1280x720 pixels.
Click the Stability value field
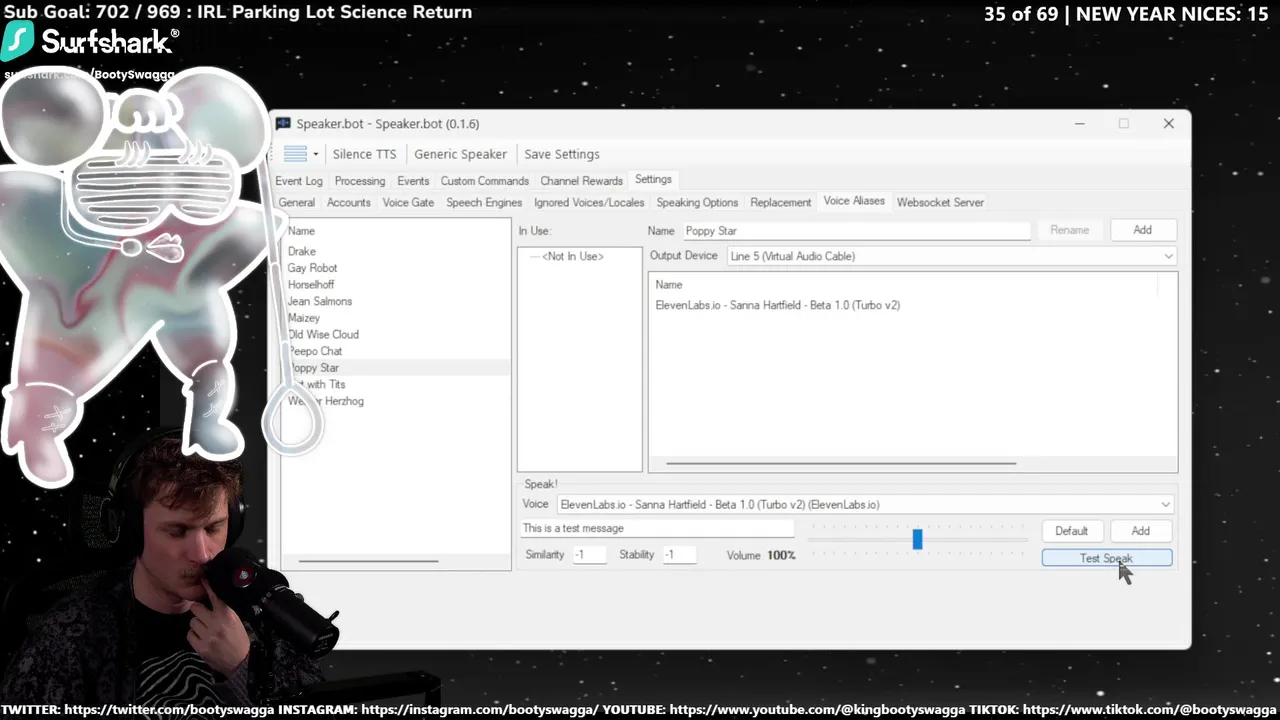pos(679,555)
